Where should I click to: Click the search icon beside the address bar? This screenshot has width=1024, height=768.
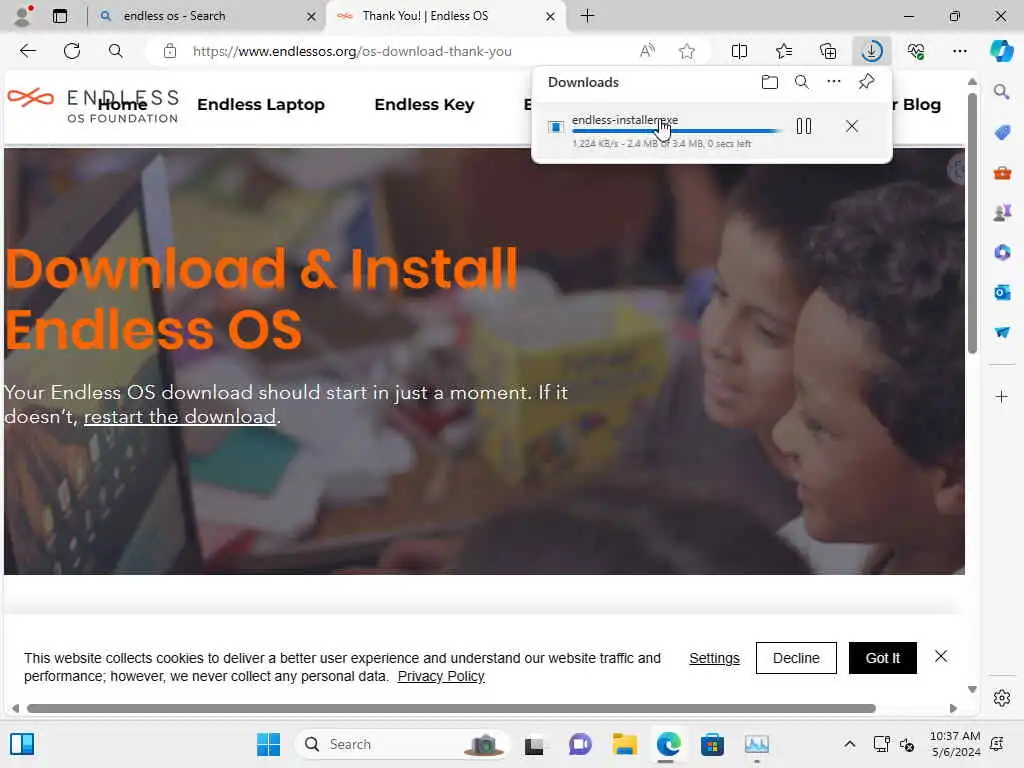pos(116,51)
